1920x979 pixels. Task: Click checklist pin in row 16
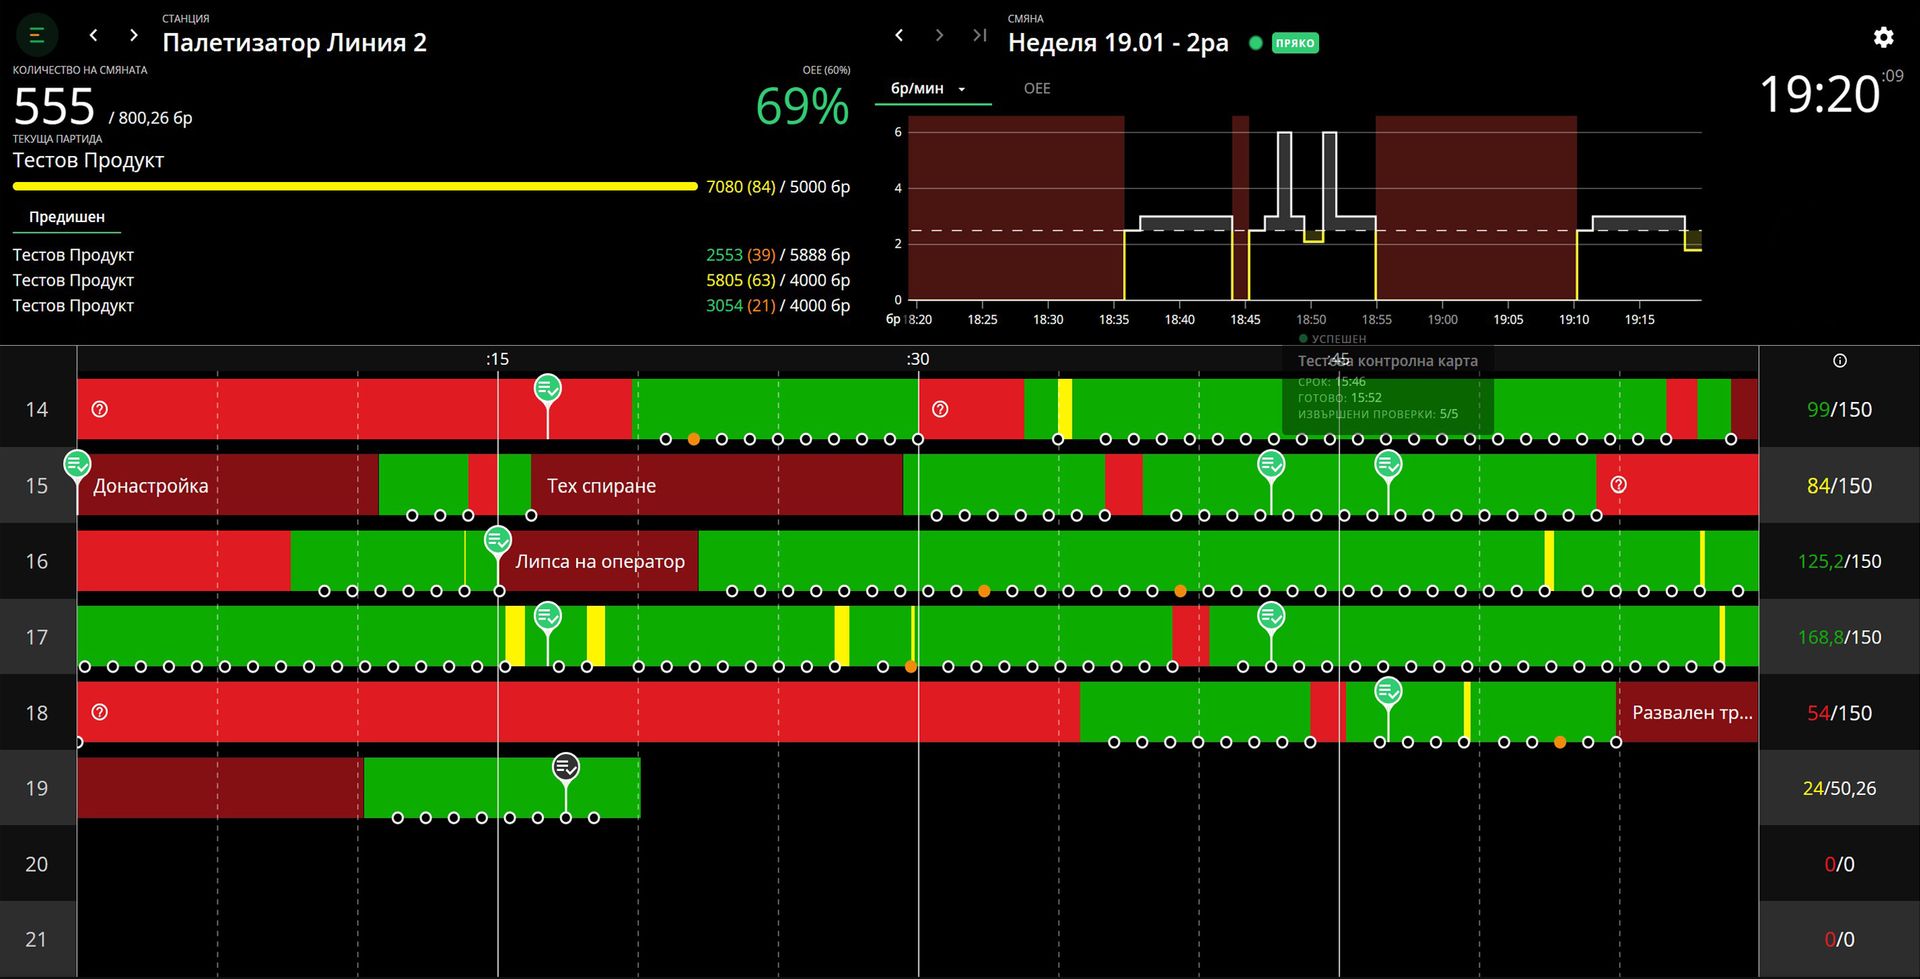point(497,541)
